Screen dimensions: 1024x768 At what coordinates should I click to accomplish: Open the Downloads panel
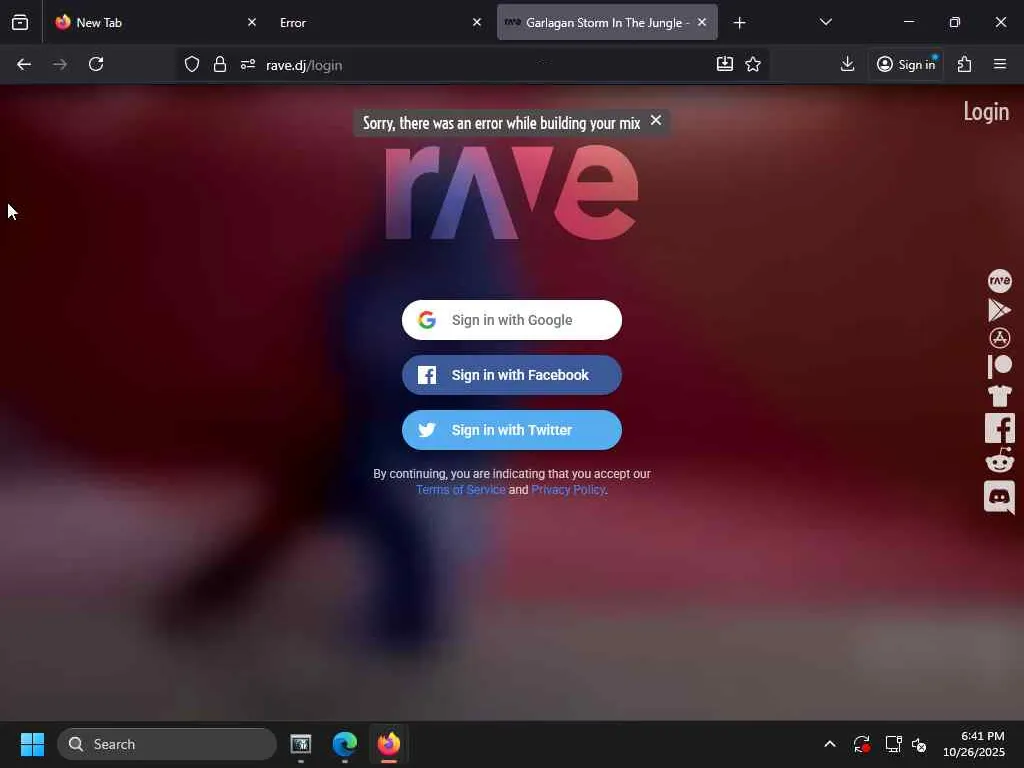point(847,64)
